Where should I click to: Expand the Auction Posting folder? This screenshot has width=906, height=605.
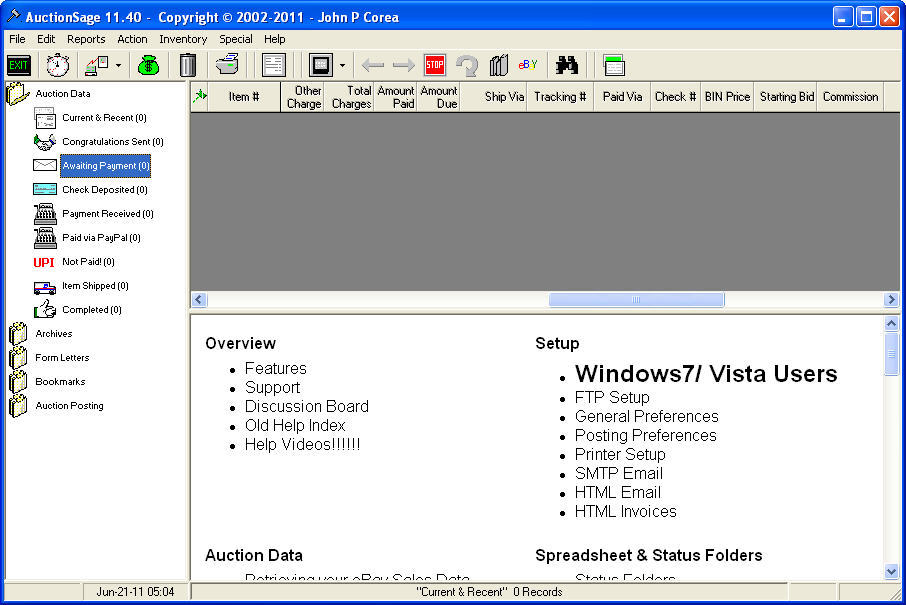point(18,406)
